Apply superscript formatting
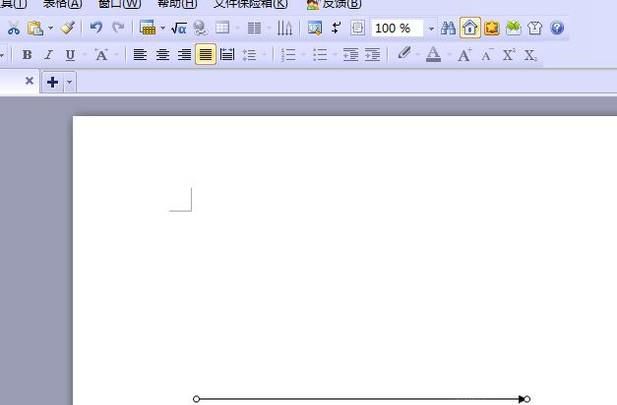Viewport: 617px width, 405px height. [x=509, y=55]
